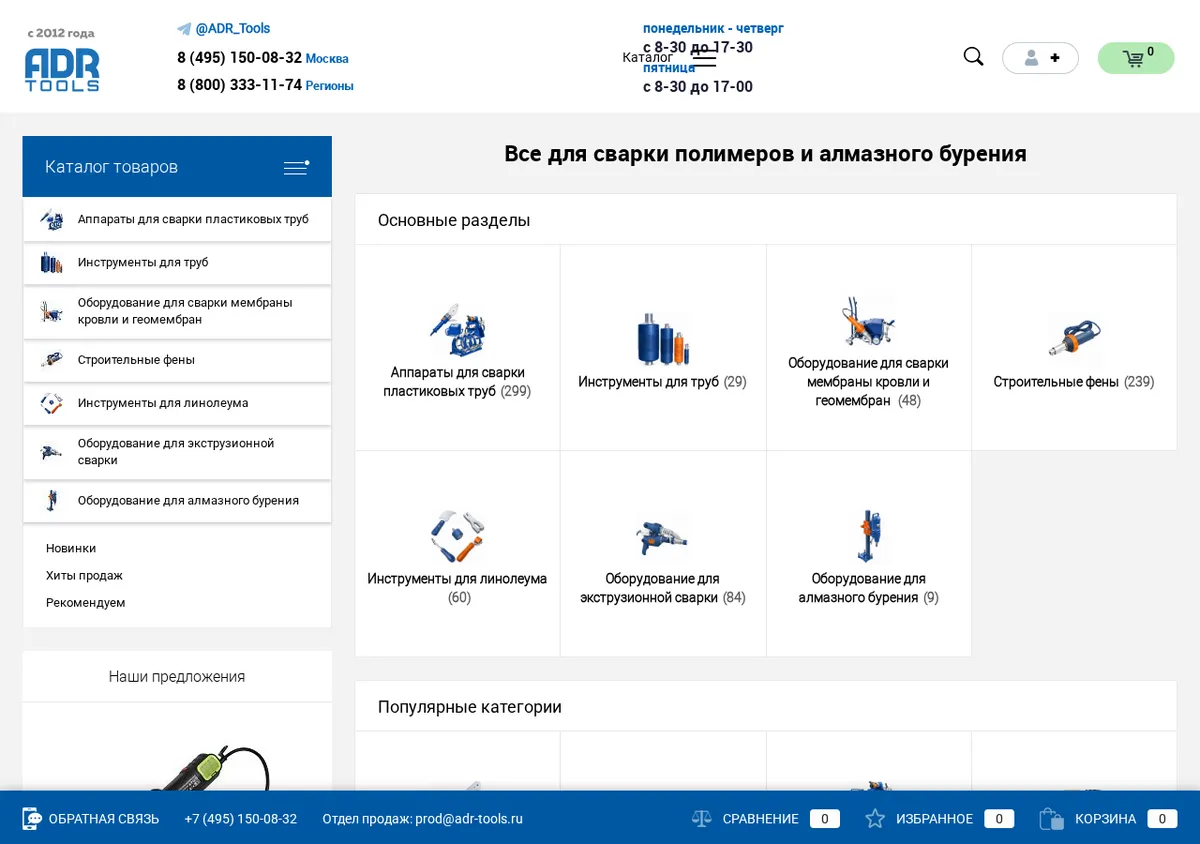
Task: Open Инструменты для труб category tile
Action: pyautogui.click(x=663, y=348)
